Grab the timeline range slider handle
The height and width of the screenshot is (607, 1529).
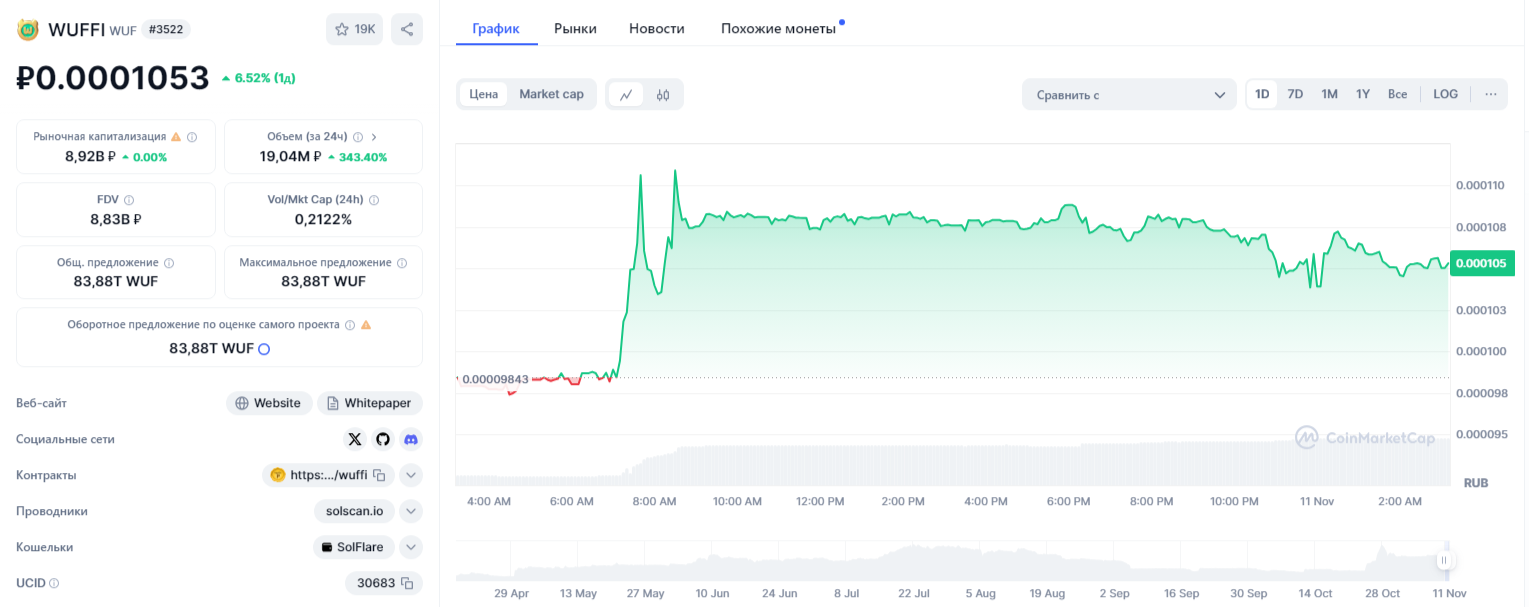pyautogui.click(x=1444, y=561)
